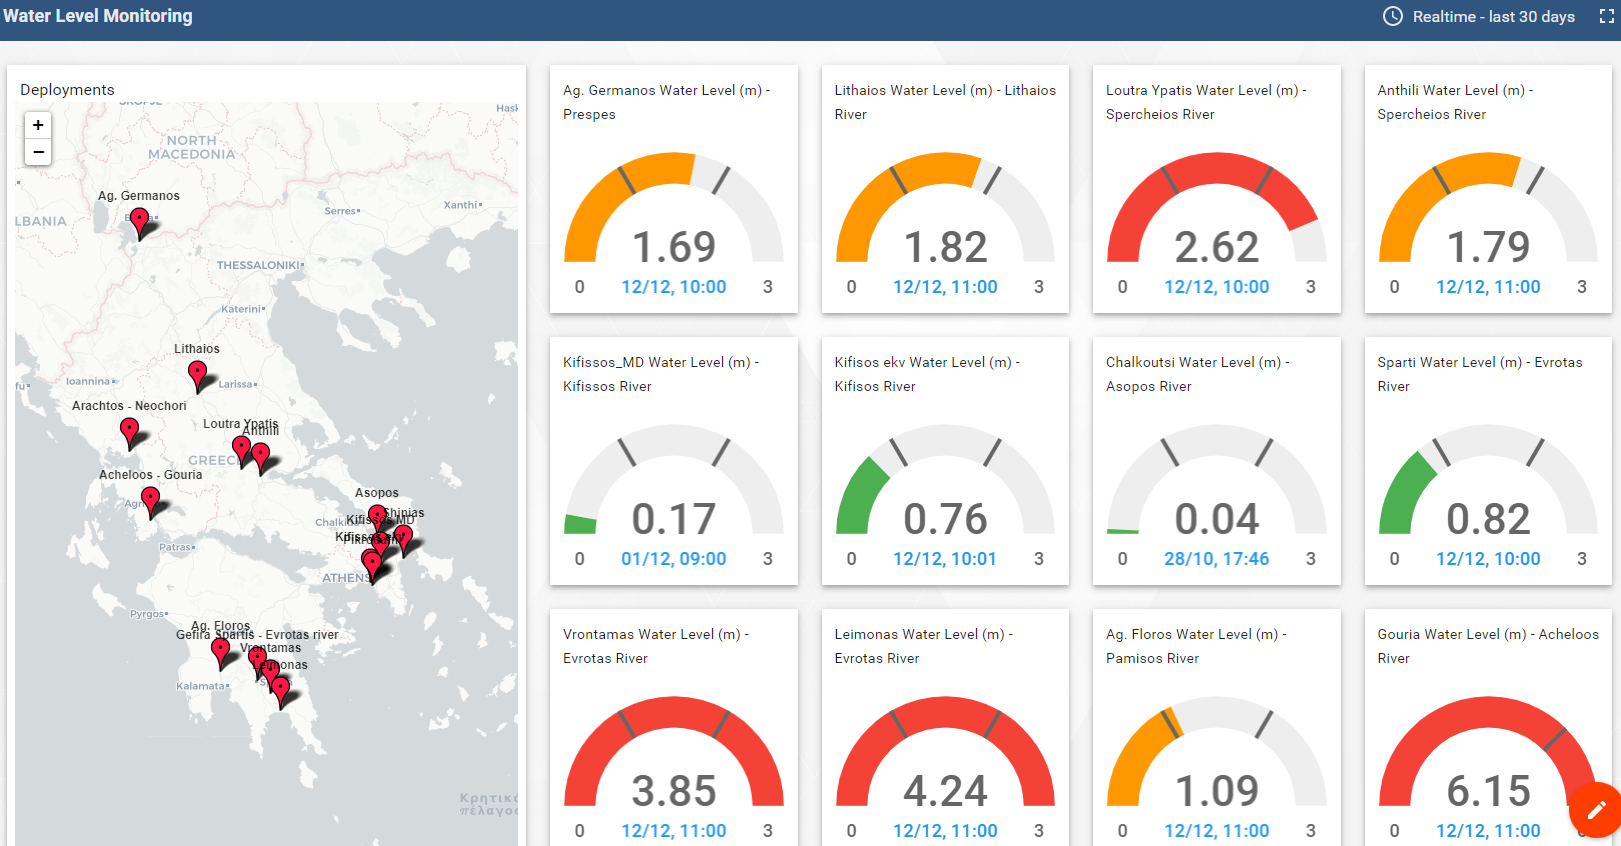Select the Loutra Ypatis map marker

click(241, 449)
